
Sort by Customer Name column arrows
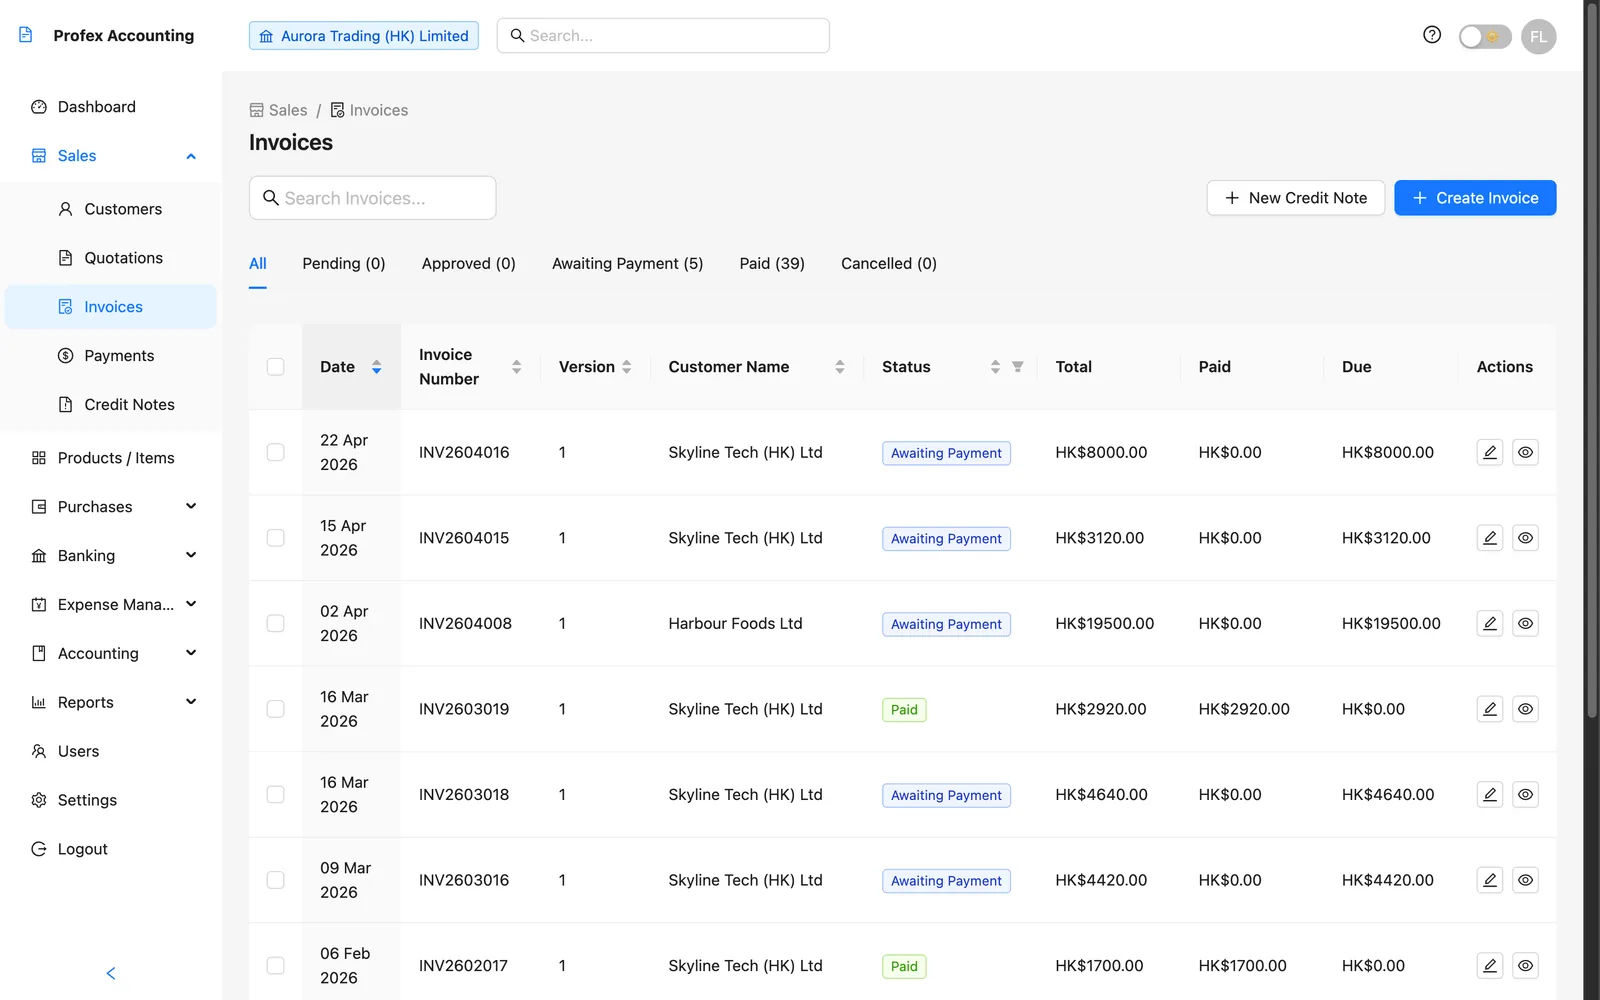click(840, 367)
